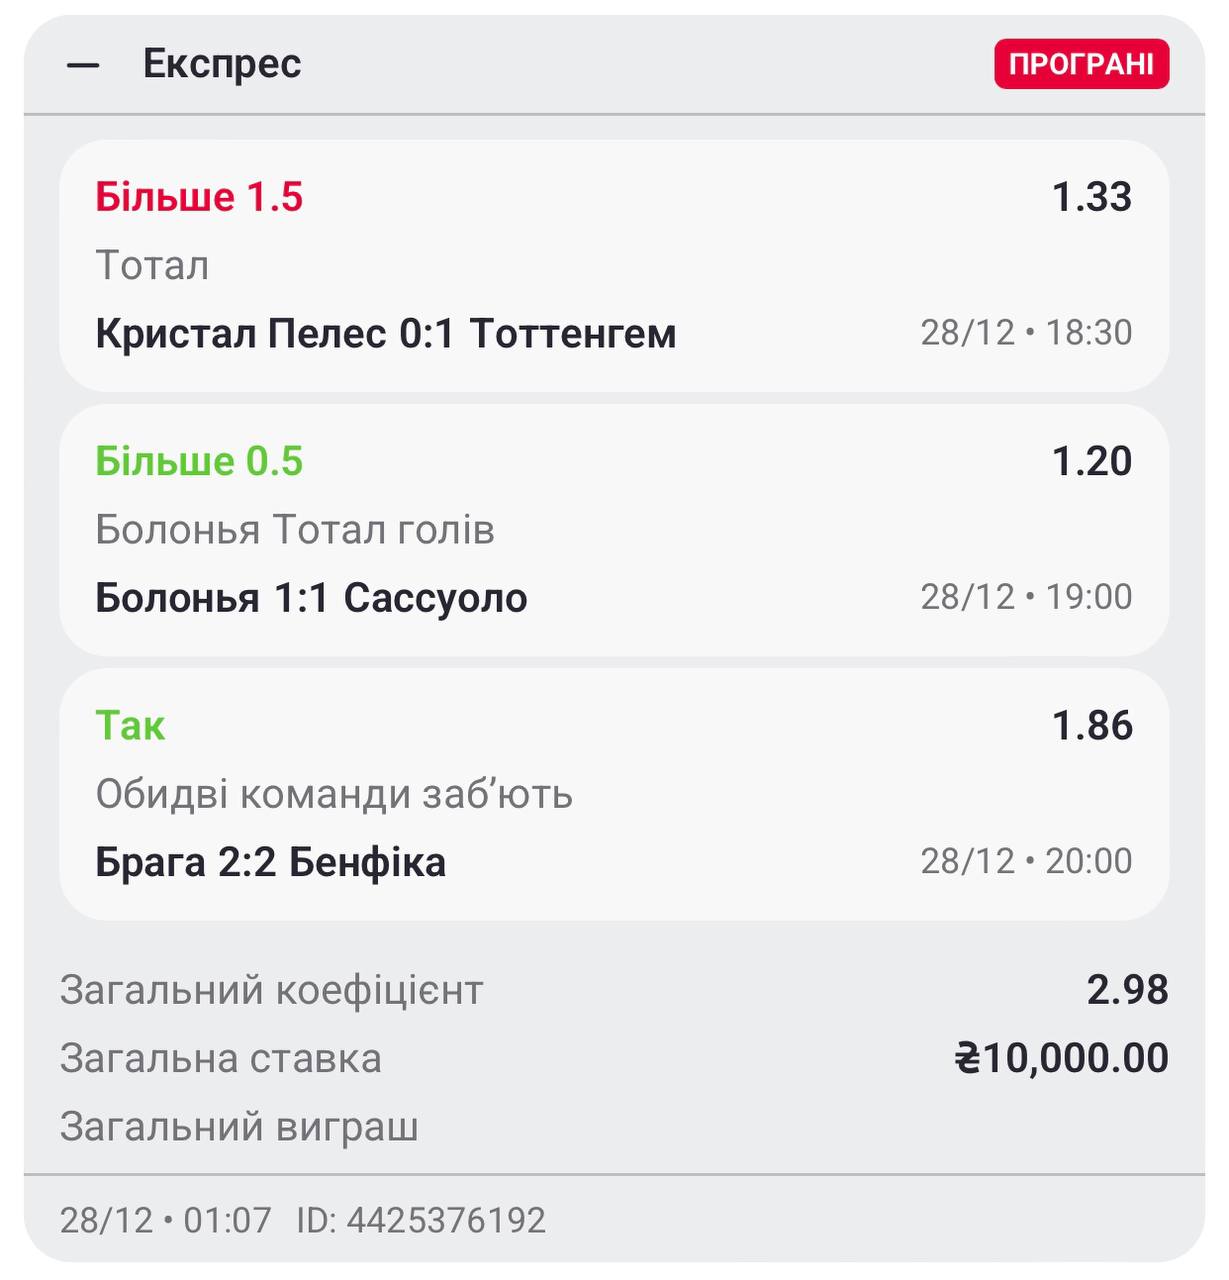Image resolution: width=1229 pixels, height=1280 pixels.
Task: Click the 28/12 • 18:30 match time
Action: (1026, 333)
